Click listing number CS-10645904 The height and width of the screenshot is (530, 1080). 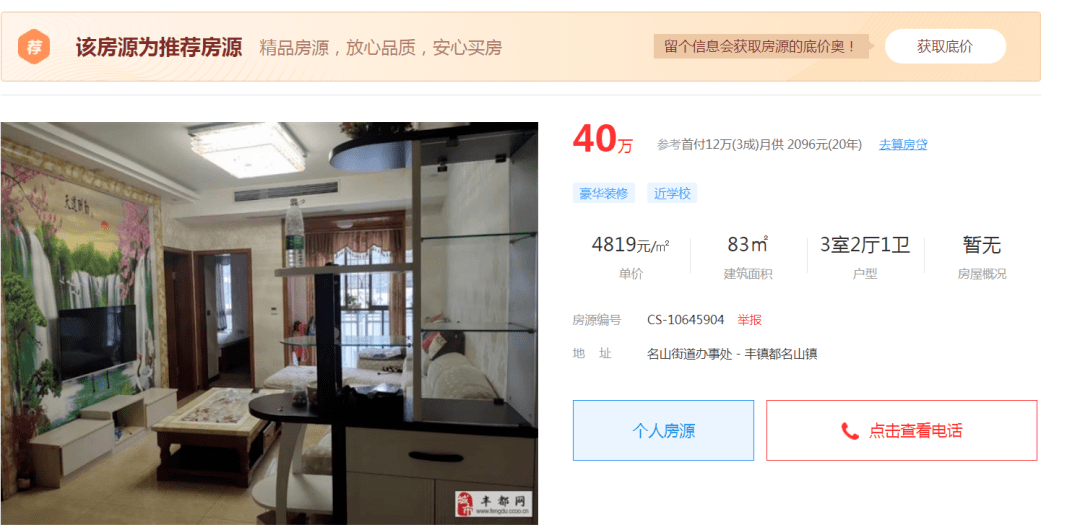(685, 320)
